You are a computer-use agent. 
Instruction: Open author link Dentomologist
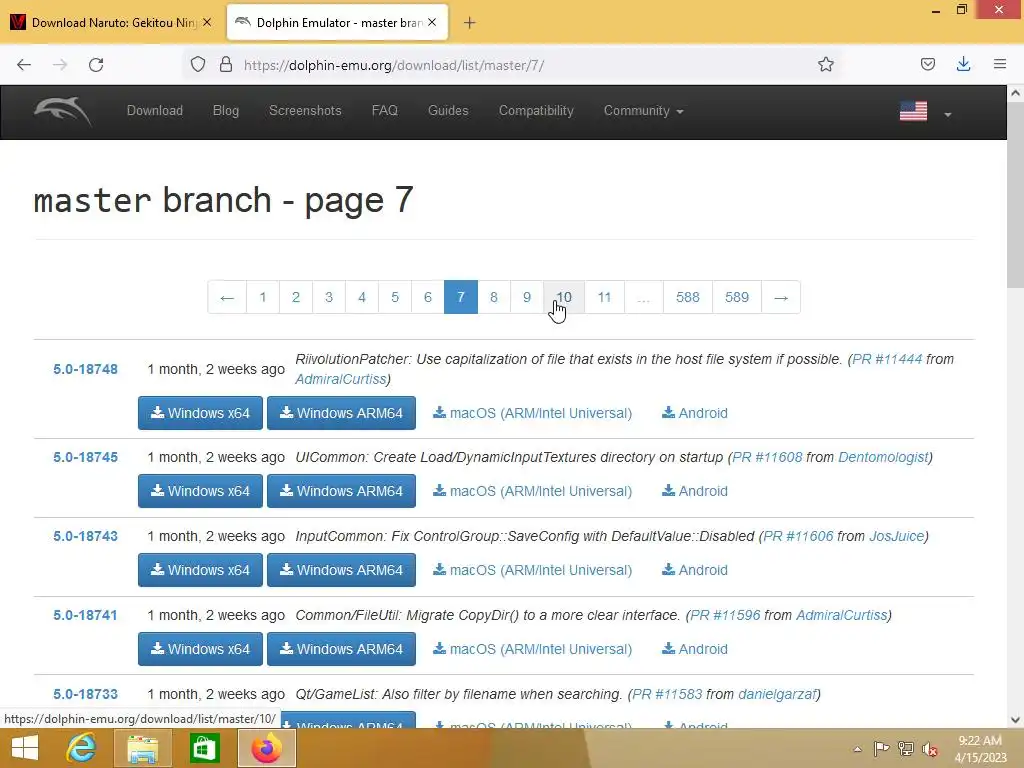[883, 457]
